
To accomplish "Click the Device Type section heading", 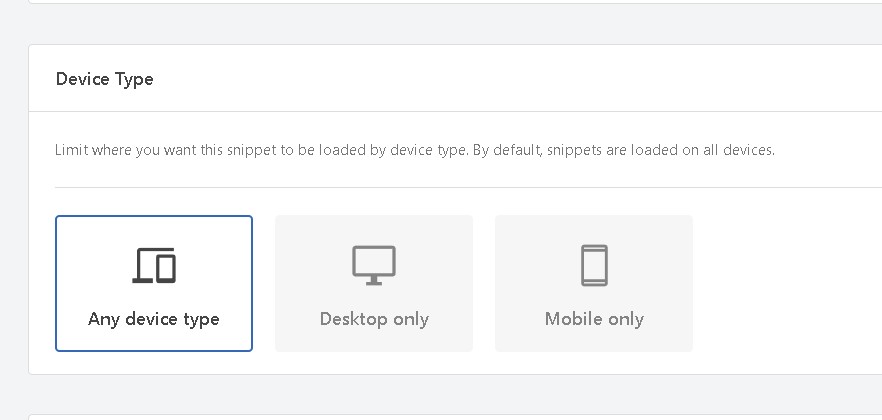I will tap(105, 79).
